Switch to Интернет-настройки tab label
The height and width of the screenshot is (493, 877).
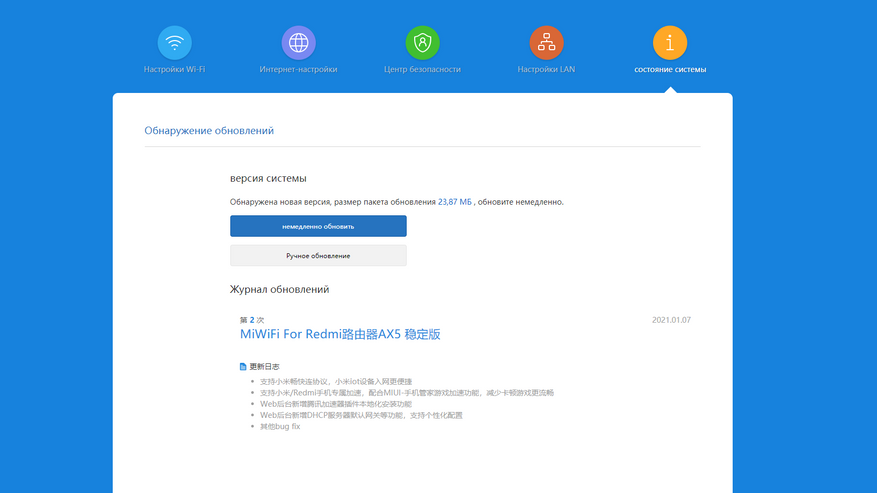(x=298, y=69)
